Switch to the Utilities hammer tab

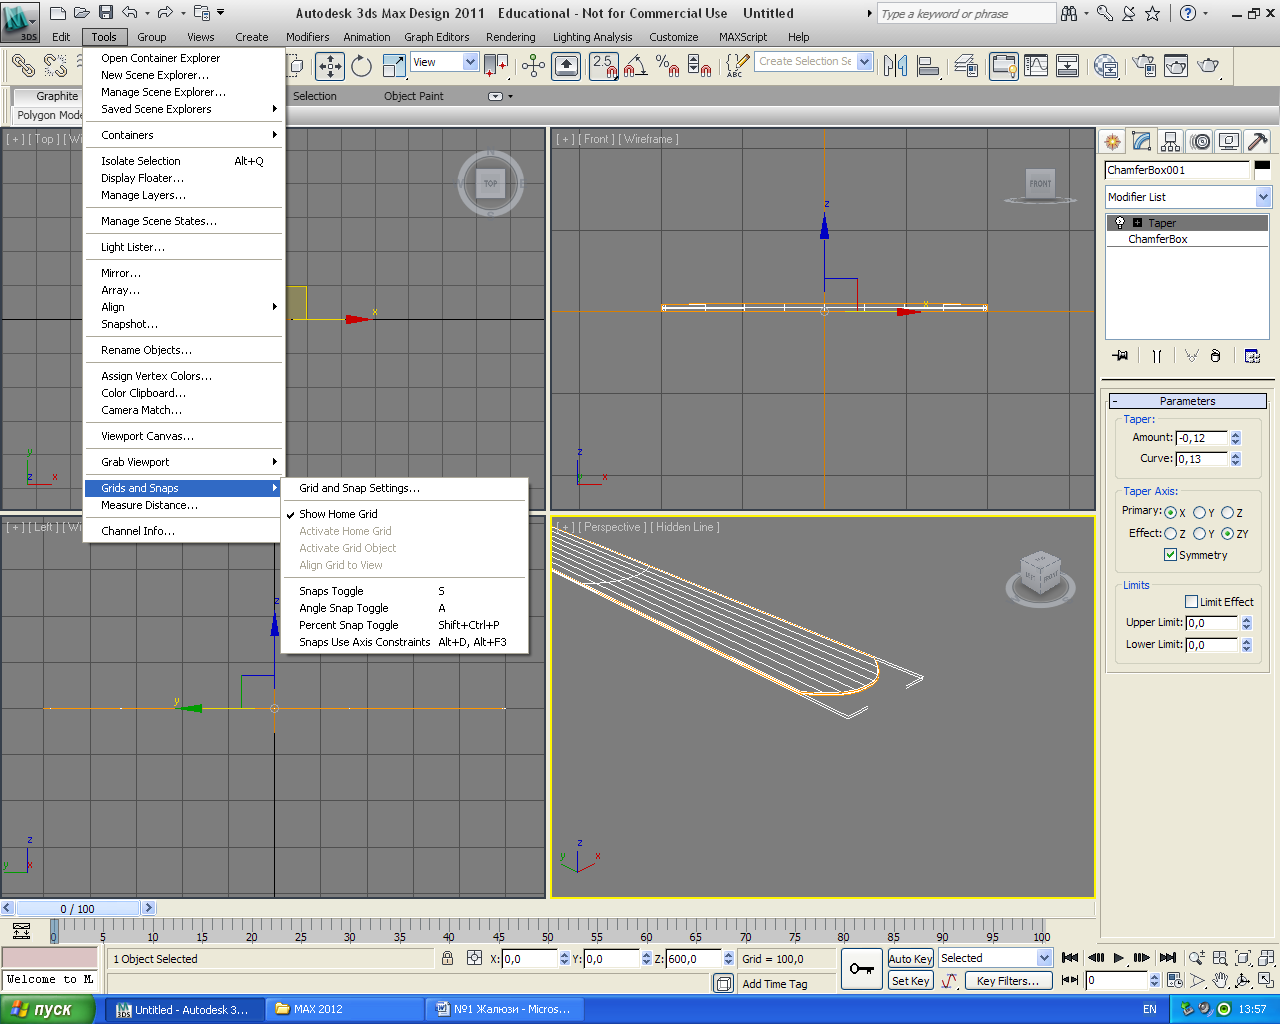[1258, 141]
